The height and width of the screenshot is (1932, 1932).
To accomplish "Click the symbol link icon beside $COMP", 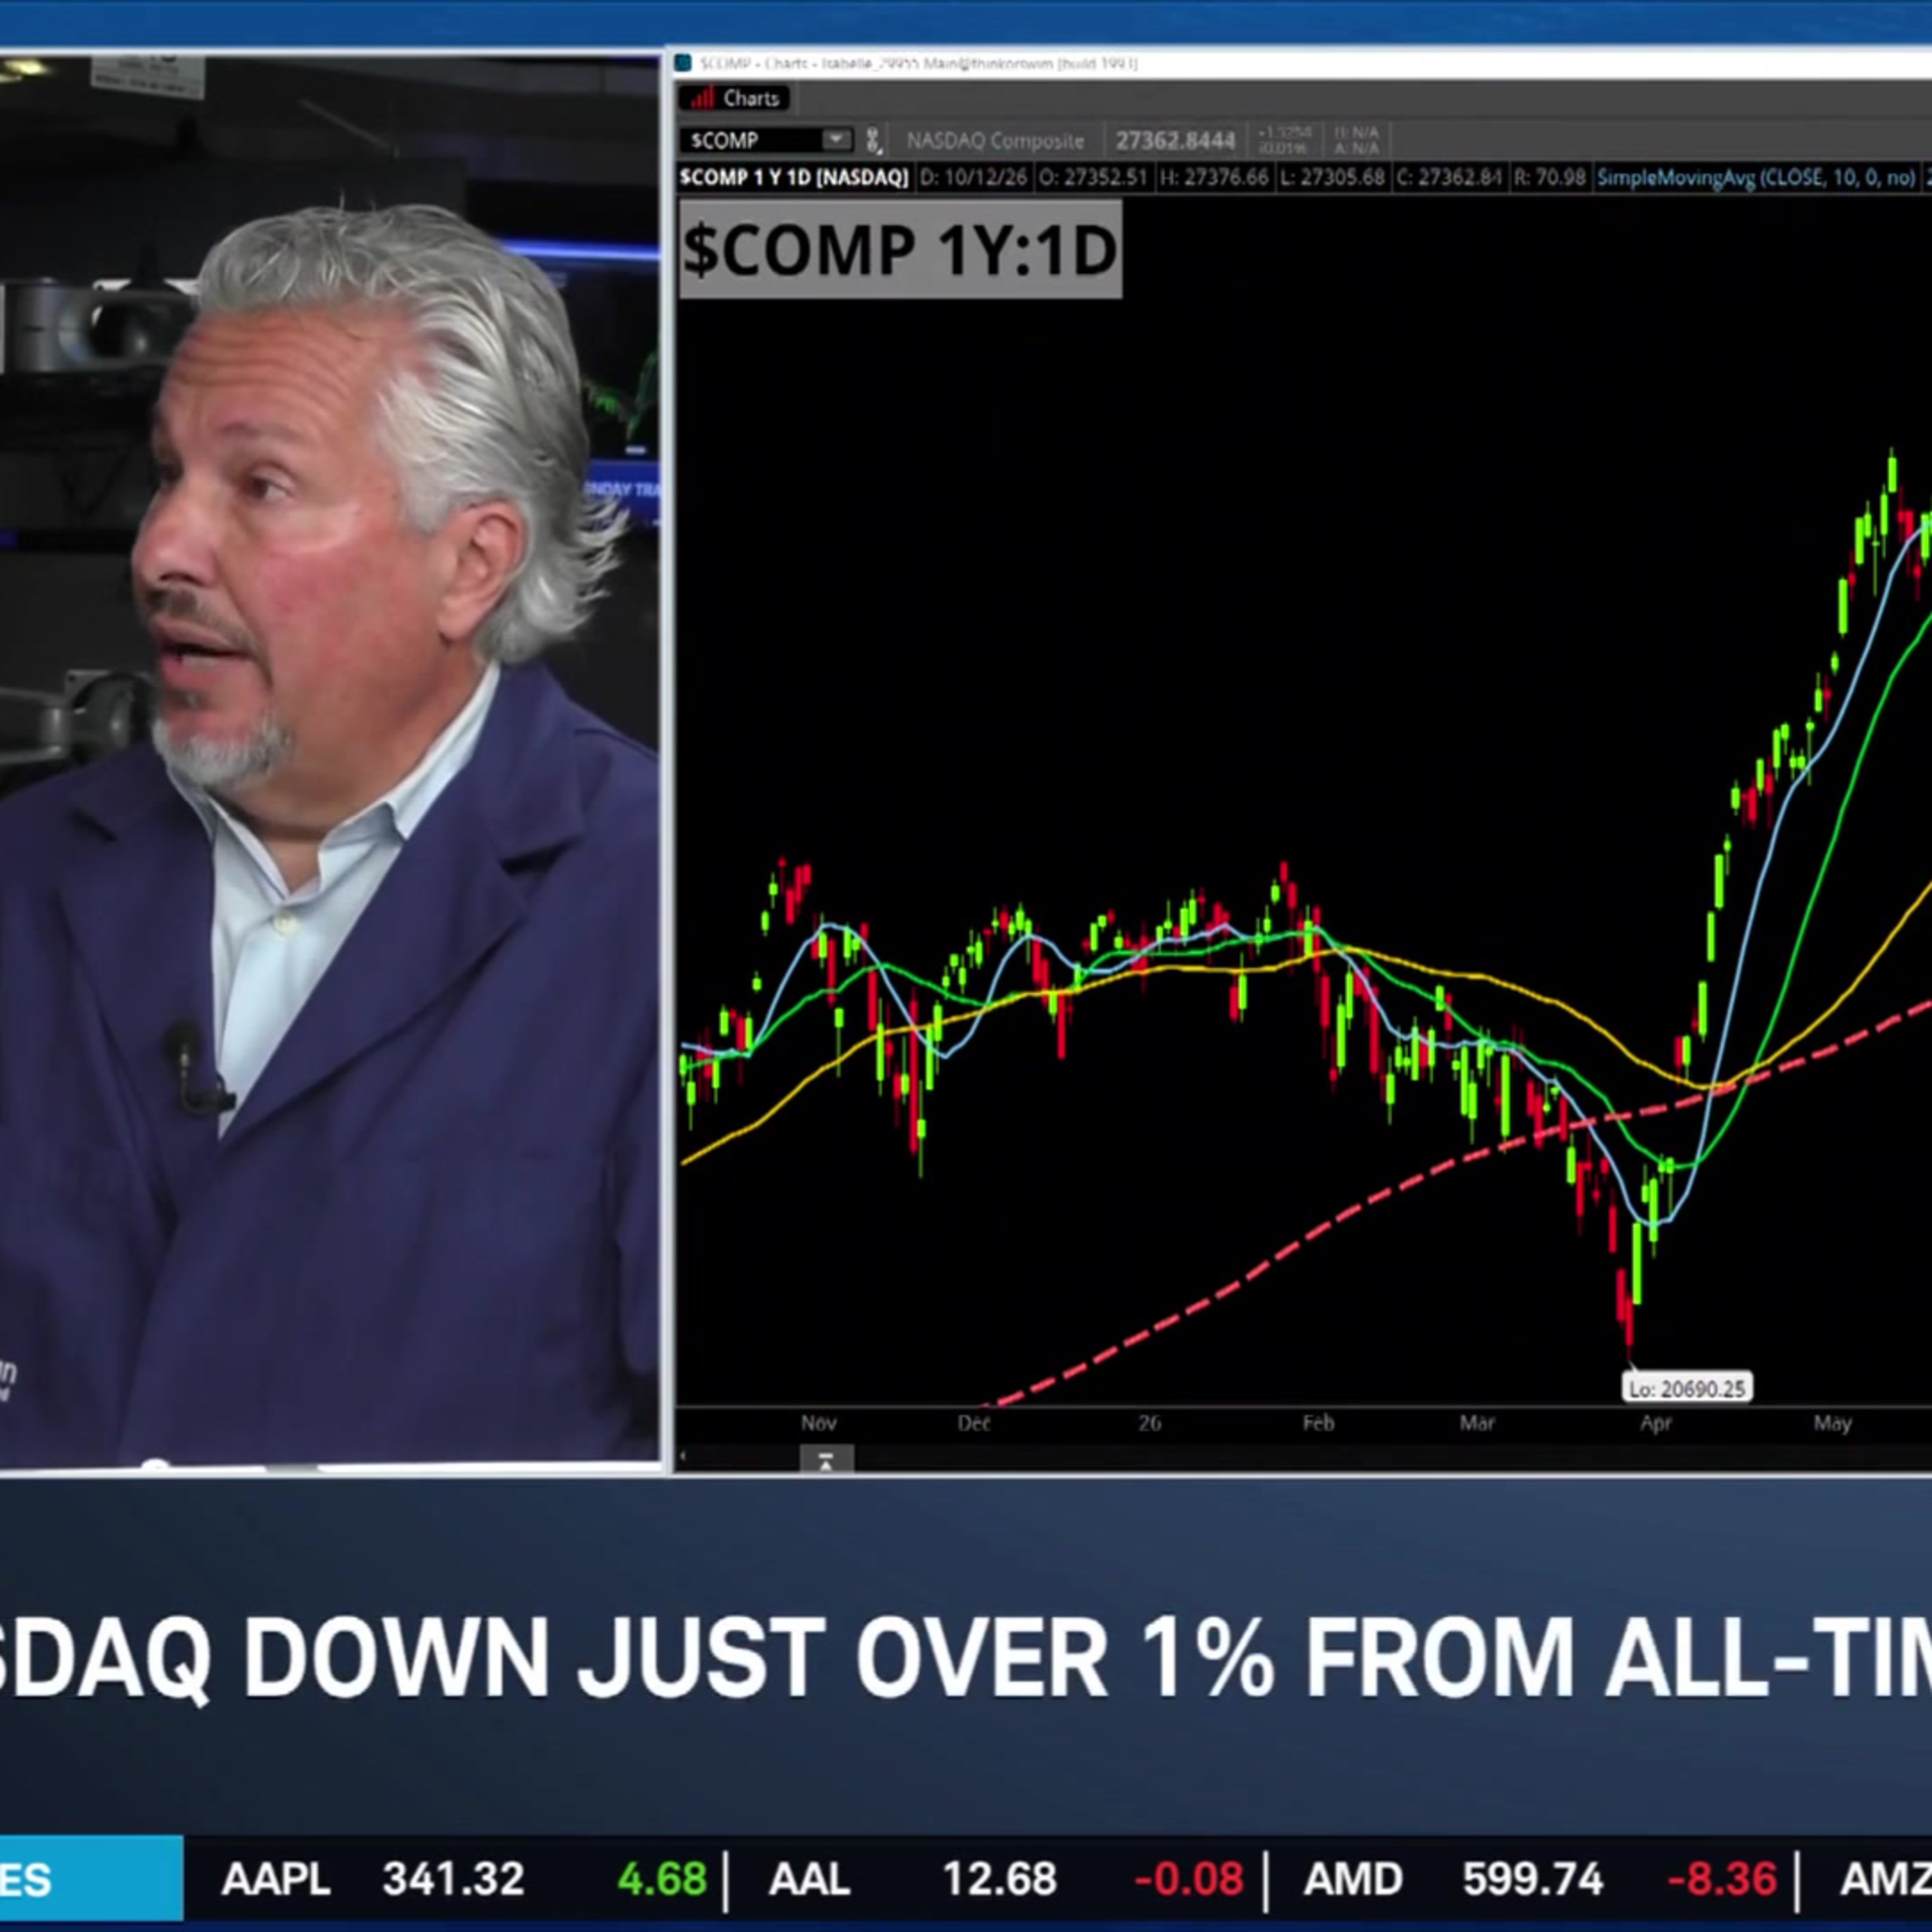I will click(x=873, y=141).
